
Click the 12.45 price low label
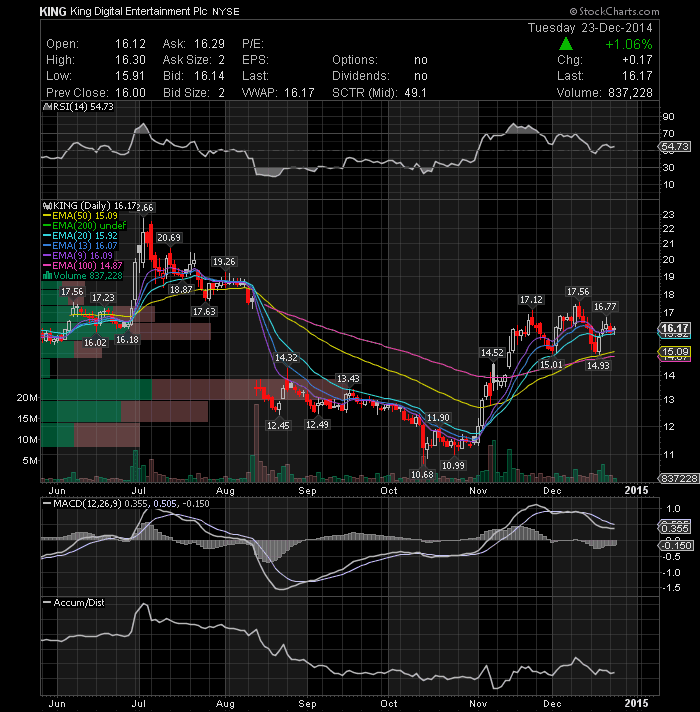278,425
